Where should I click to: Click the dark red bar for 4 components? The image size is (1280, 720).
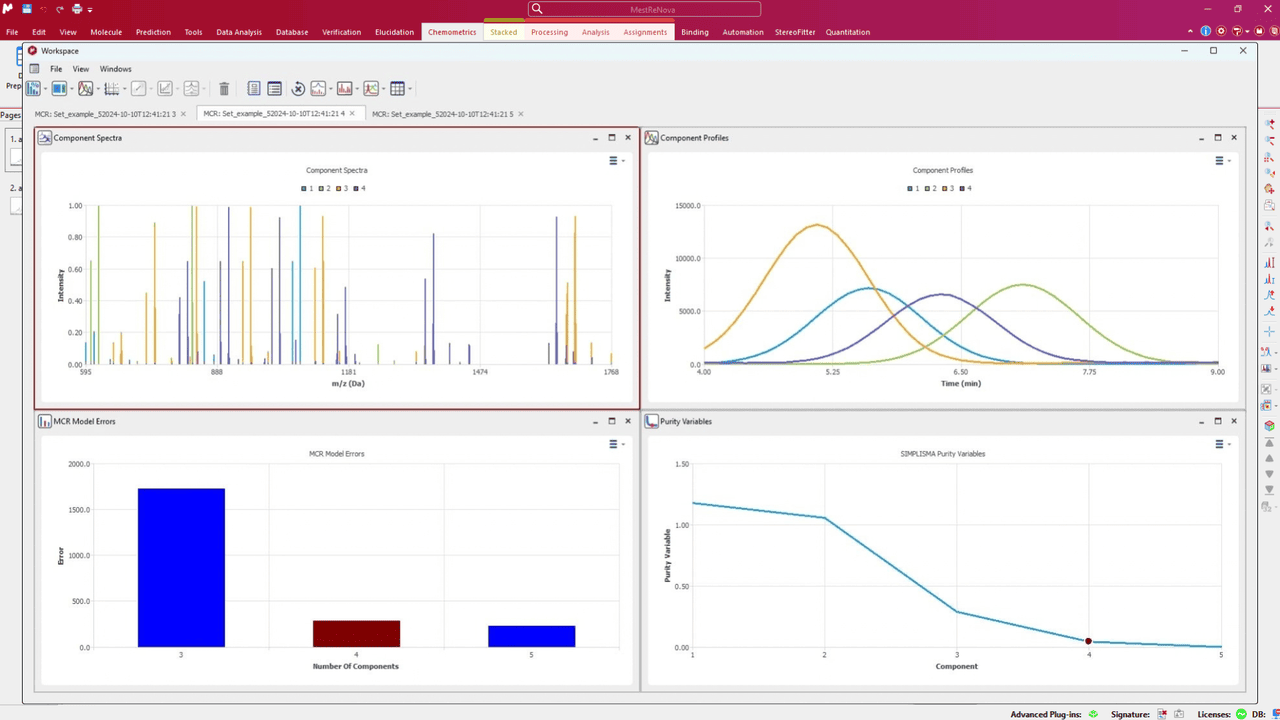click(x=356, y=634)
